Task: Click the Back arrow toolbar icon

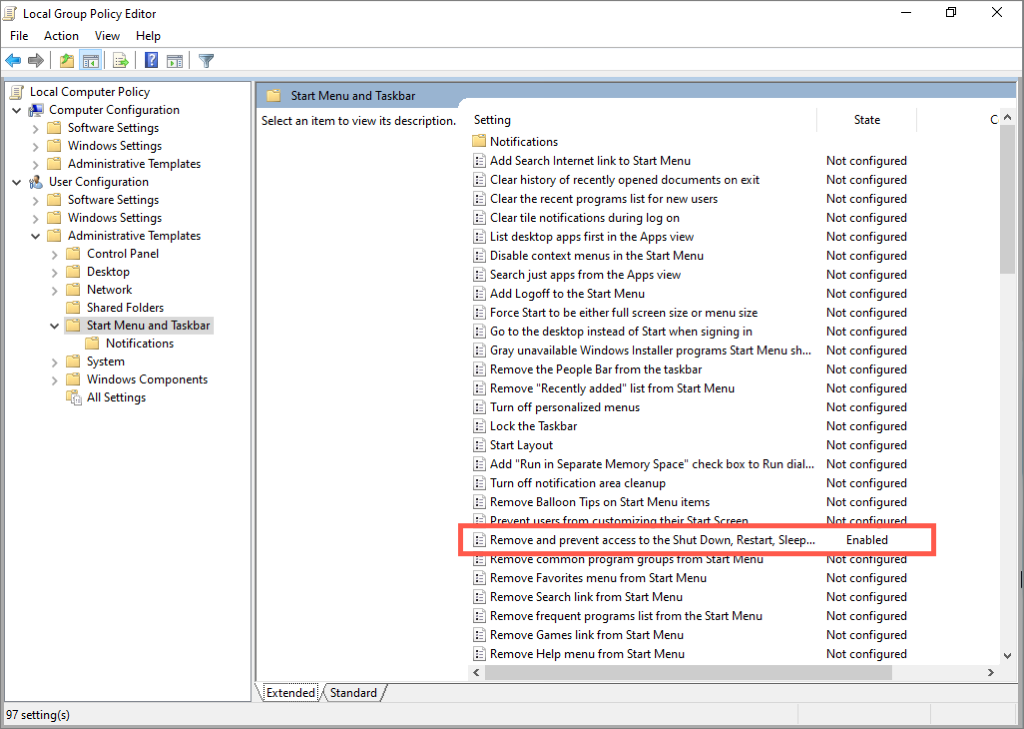Action: [x=13, y=61]
